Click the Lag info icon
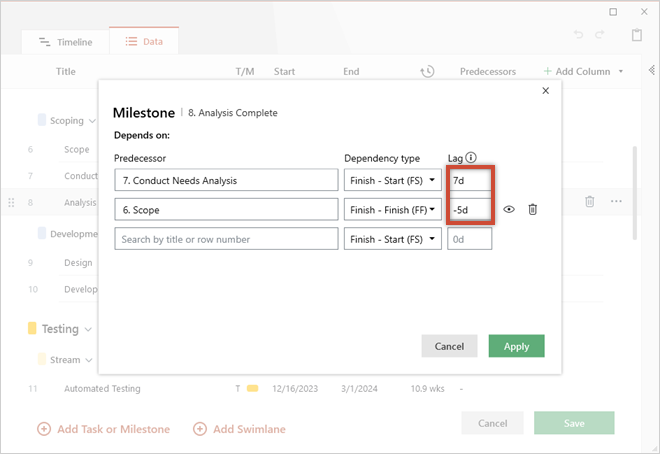660x454 pixels. click(471, 157)
